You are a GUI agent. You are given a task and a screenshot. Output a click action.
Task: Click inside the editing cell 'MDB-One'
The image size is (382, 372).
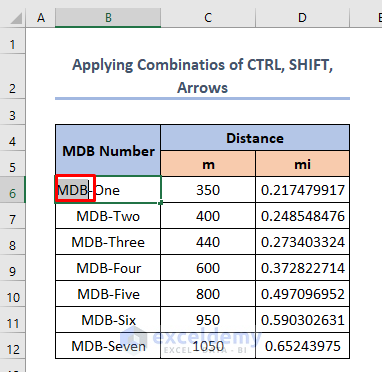tap(108, 190)
